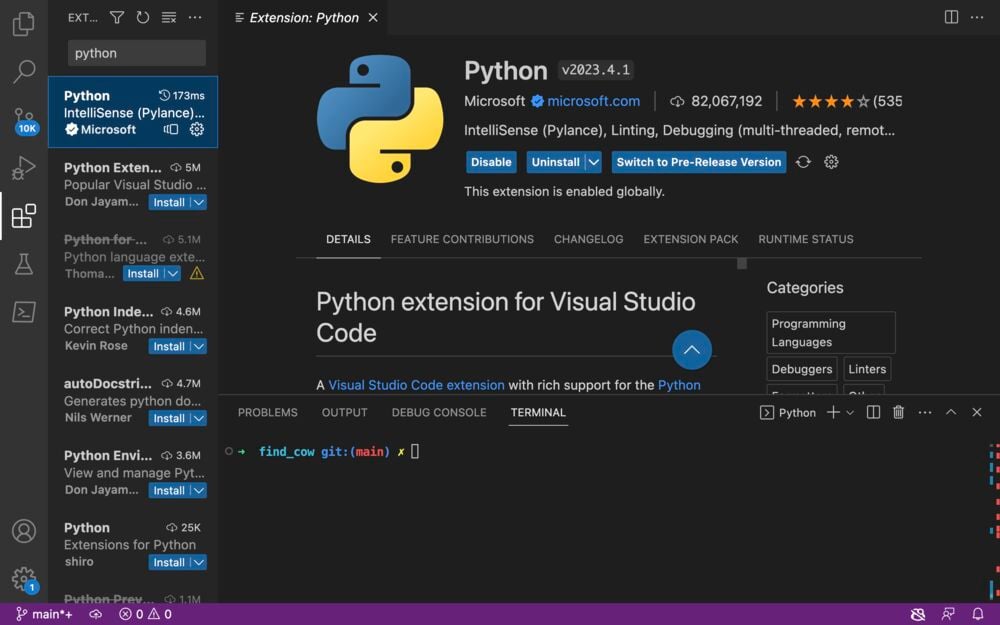The height and width of the screenshot is (625, 1000).
Task: Open the filter icon in Extensions panel
Action: 116,17
